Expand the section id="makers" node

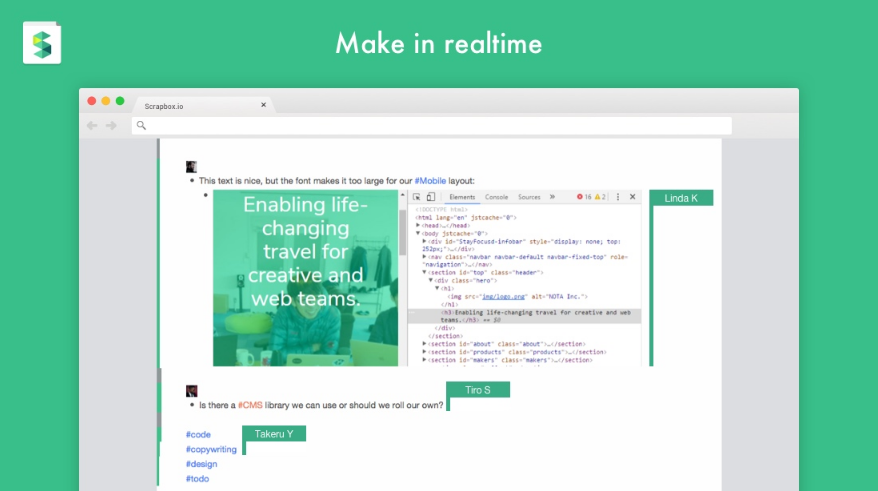[424, 360]
